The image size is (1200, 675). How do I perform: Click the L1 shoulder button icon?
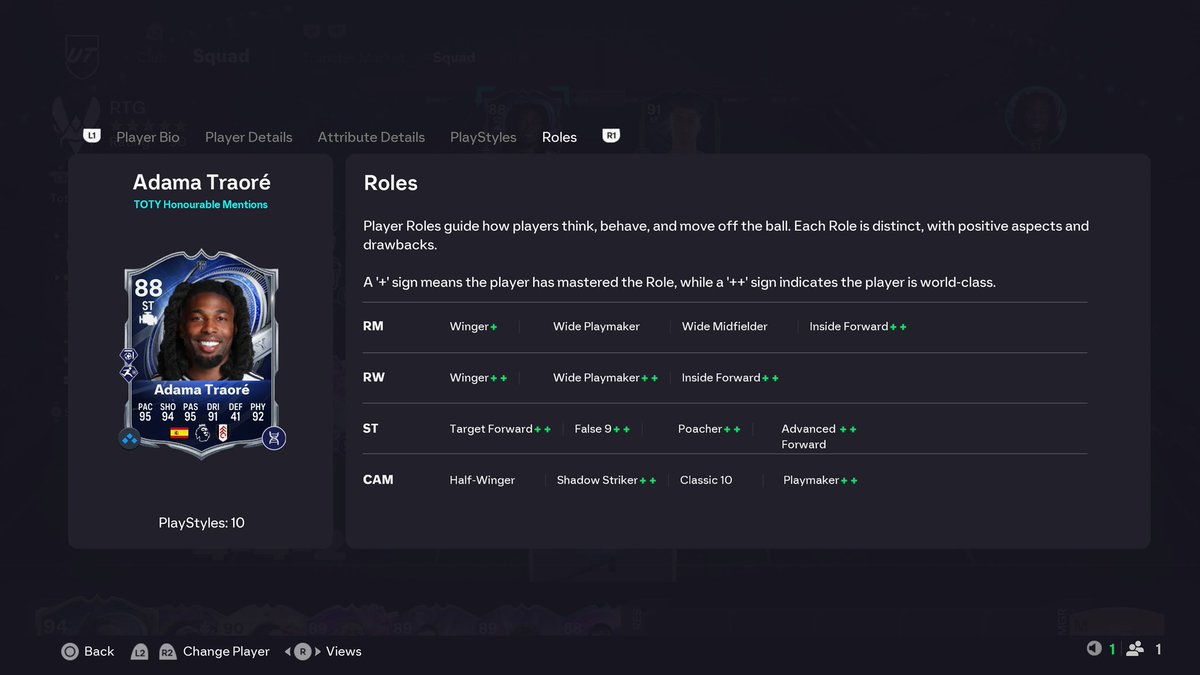point(92,135)
